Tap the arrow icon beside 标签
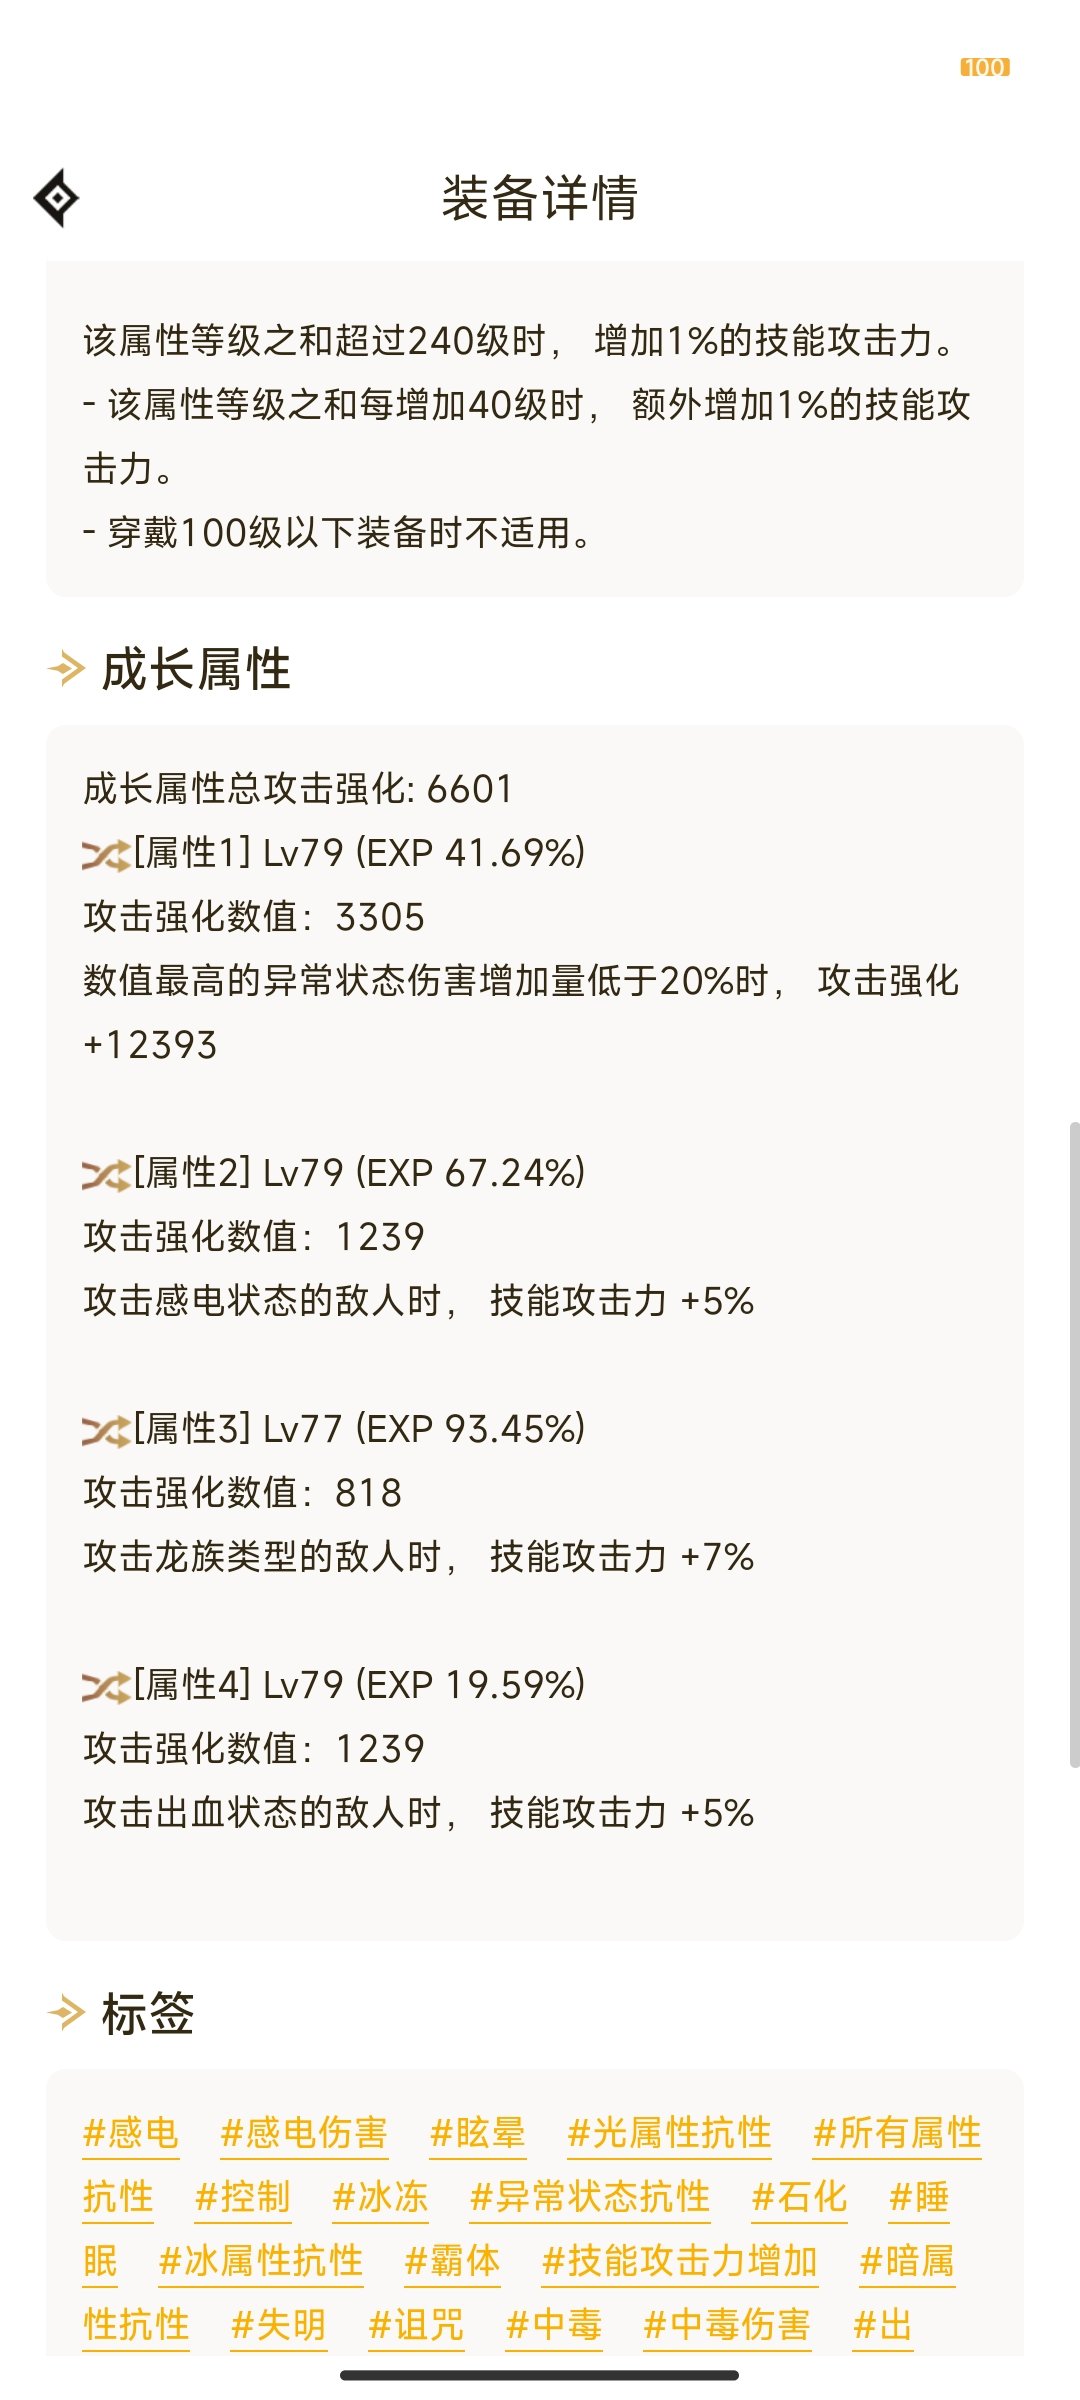1080x2400 pixels. click(x=66, y=2012)
